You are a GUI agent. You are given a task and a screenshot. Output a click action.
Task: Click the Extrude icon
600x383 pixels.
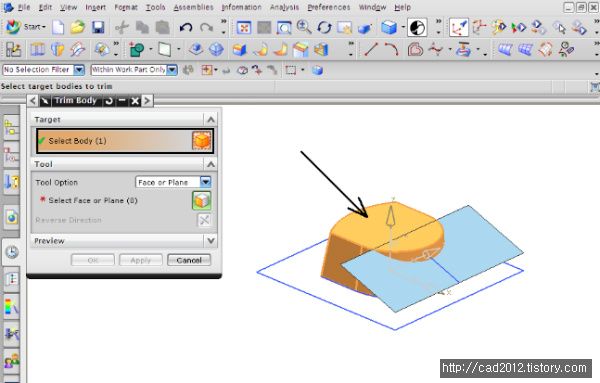click(196, 49)
